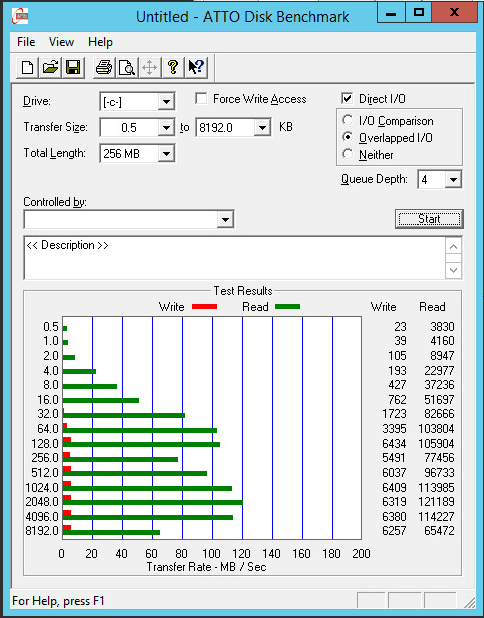Open the minimum Transfer Size dropdown showing 0.5
484x618 pixels.
tap(166, 128)
